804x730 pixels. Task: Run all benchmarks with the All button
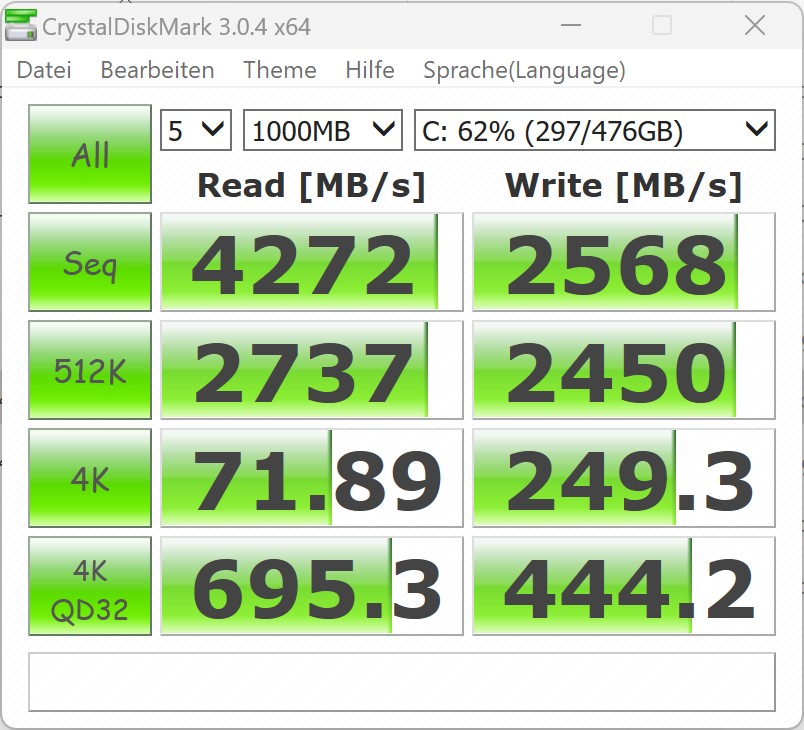[x=90, y=154]
